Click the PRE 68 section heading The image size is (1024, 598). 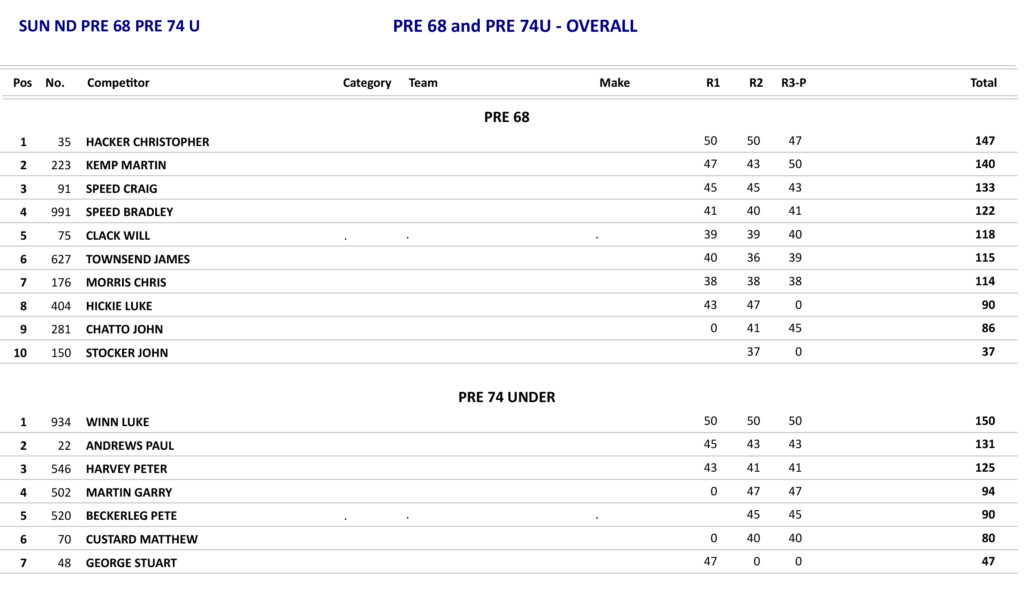click(506, 117)
